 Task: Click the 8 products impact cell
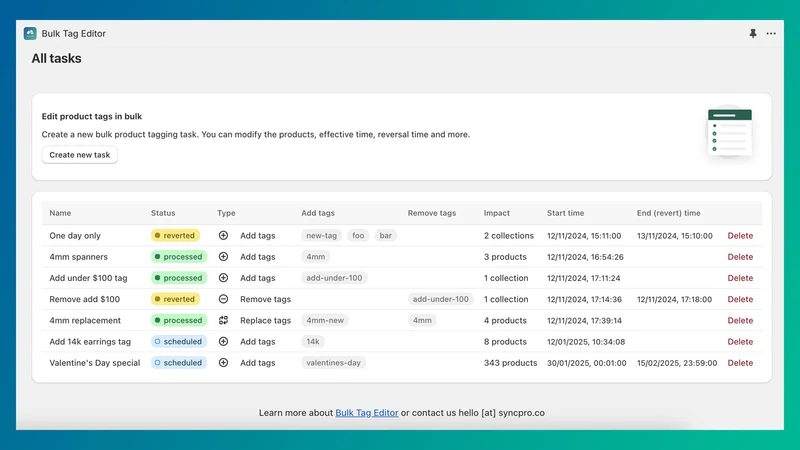pyautogui.click(x=505, y=341)
